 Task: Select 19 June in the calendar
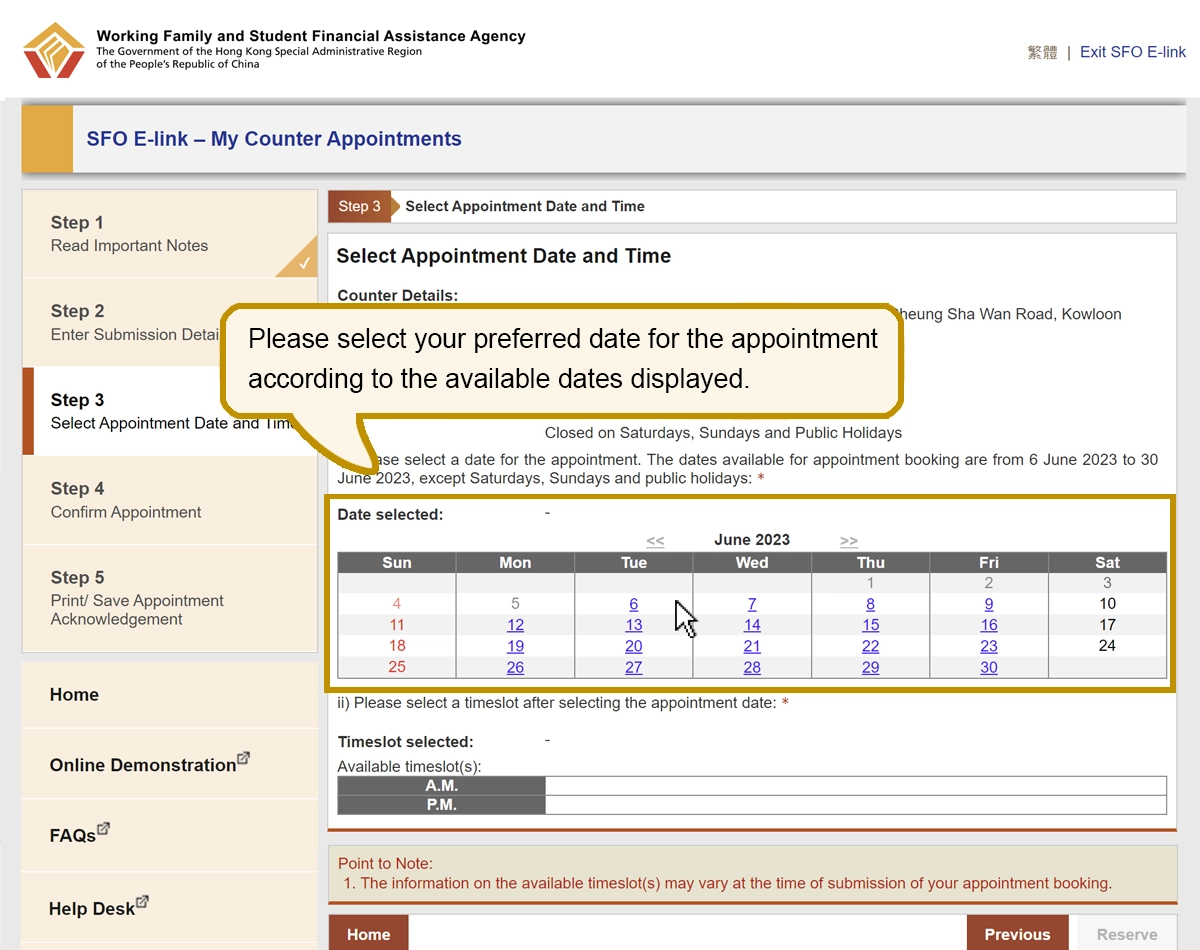[x=515, y=646]
